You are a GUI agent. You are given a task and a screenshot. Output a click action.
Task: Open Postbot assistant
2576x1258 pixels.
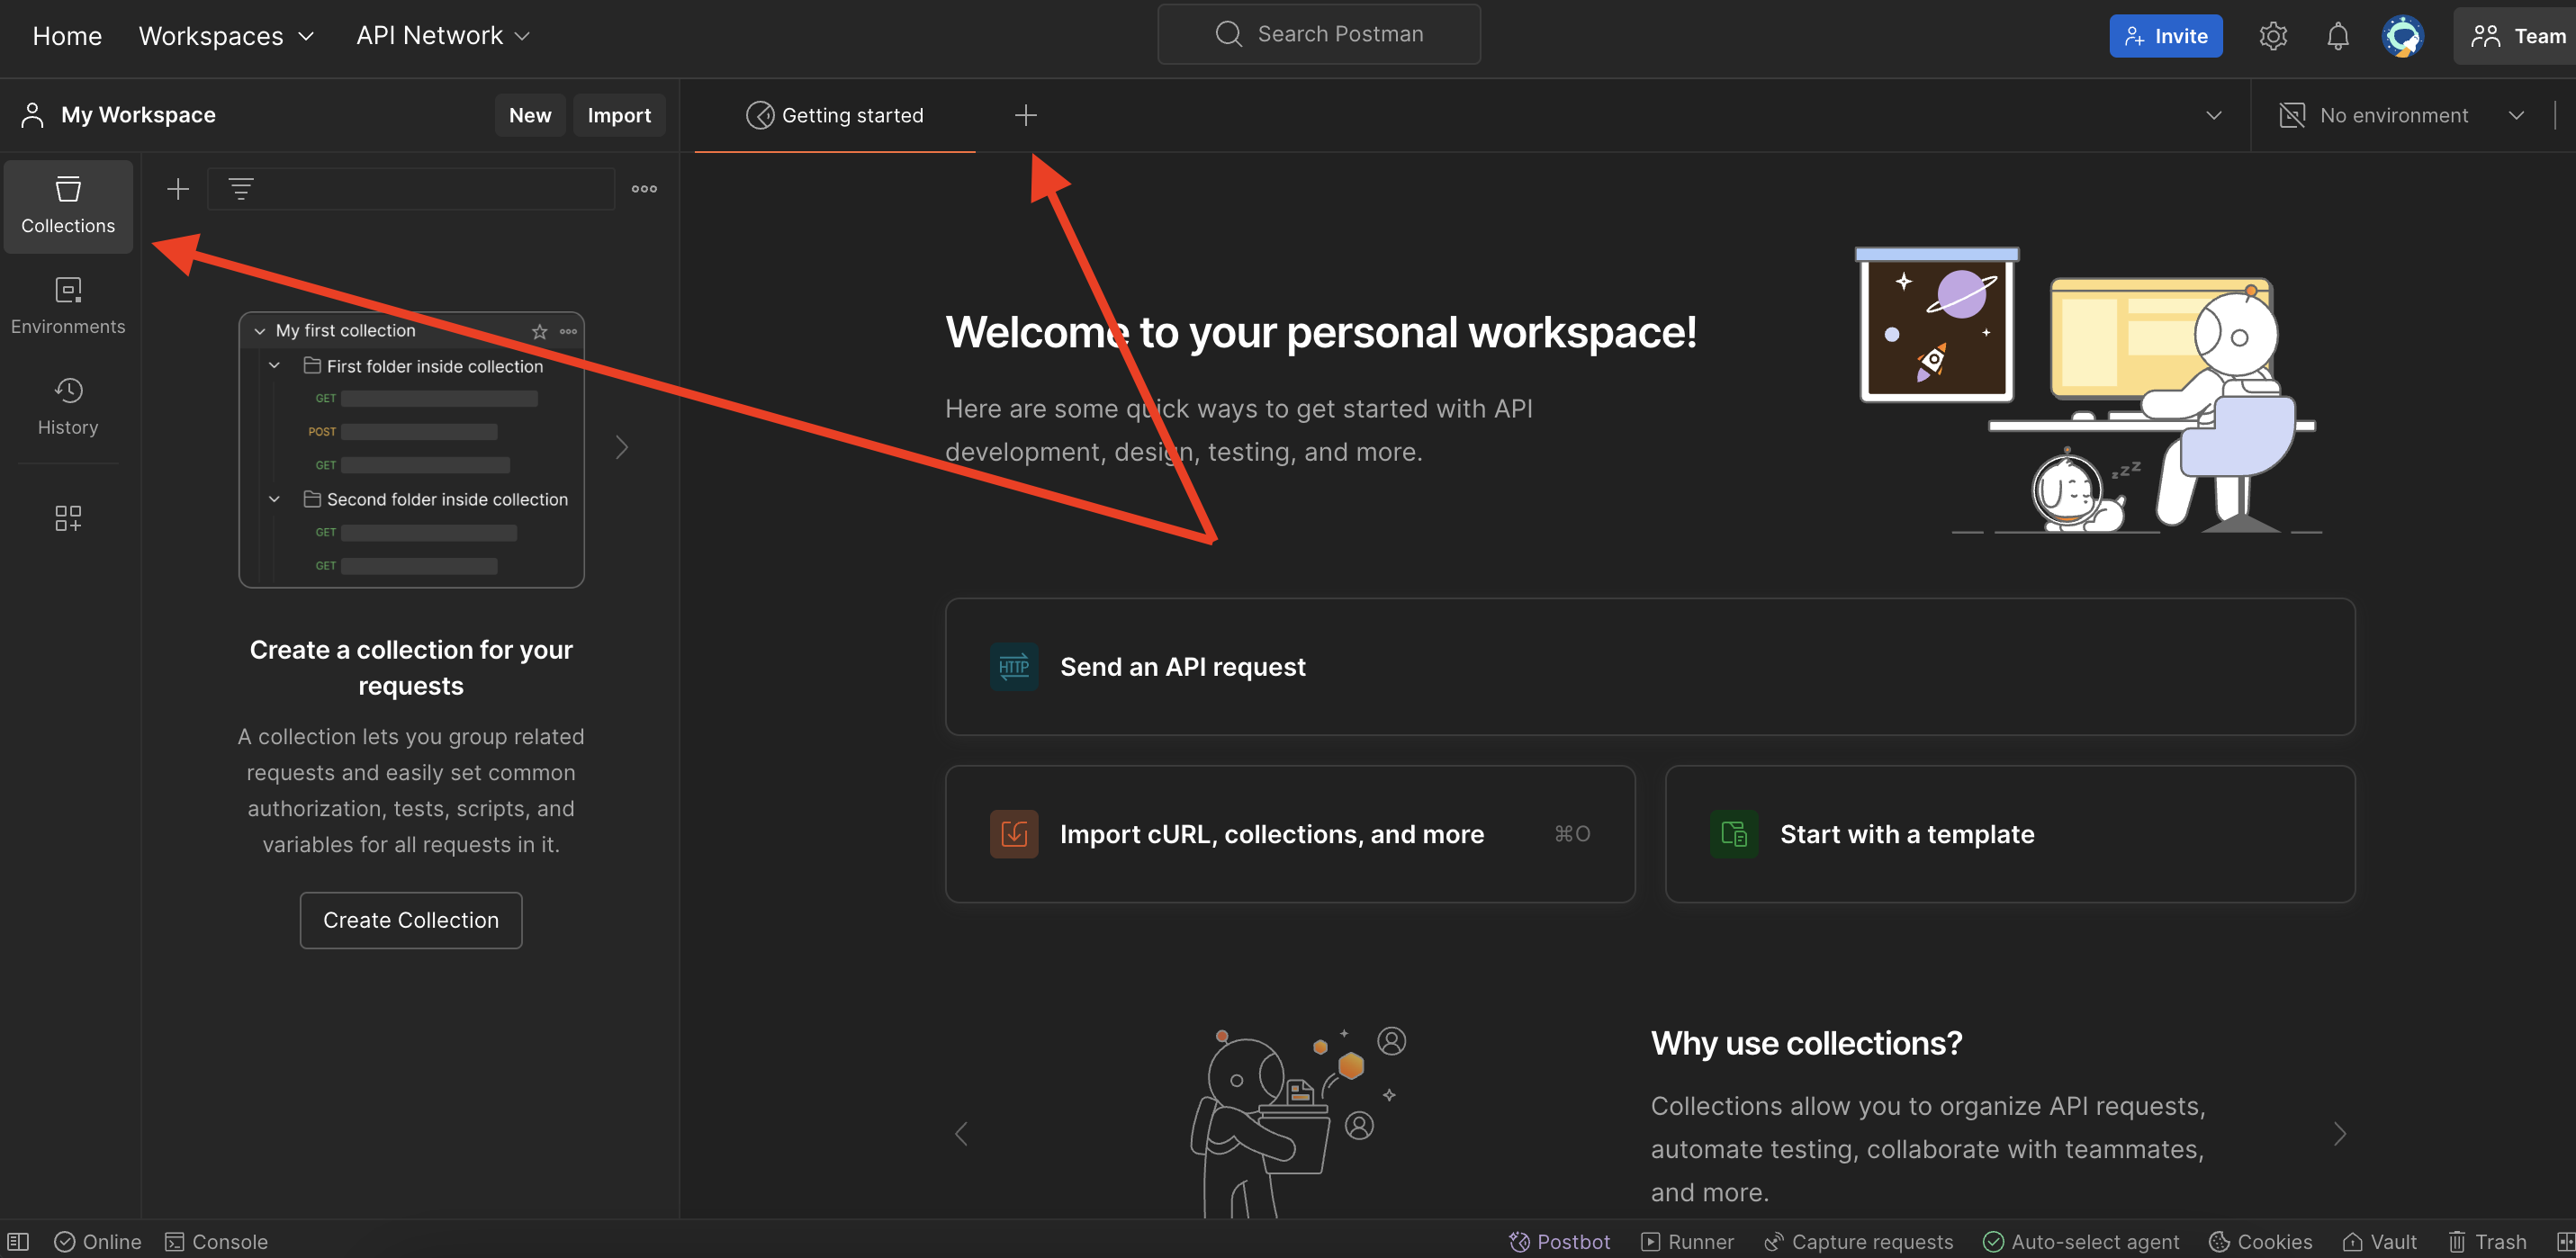(1559, 1241)
